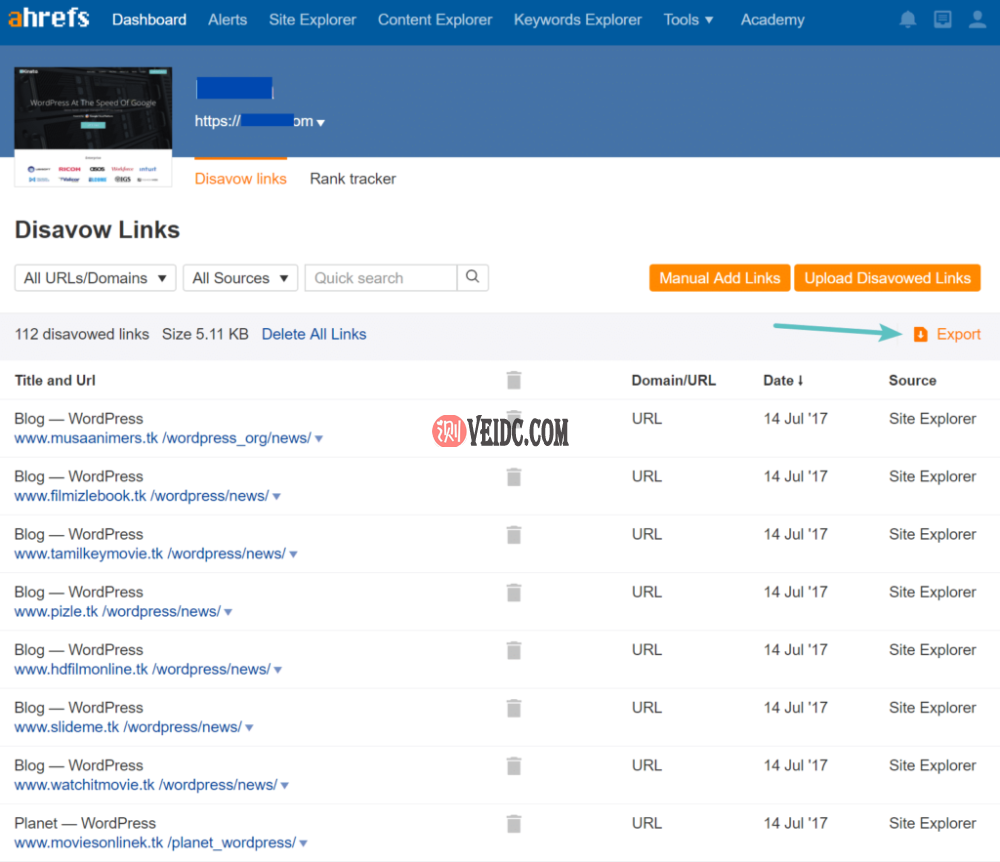The width and height of the screenshot is (1000, 862).
Task: Click the Delete All Links link
Action: pos(314,334)
